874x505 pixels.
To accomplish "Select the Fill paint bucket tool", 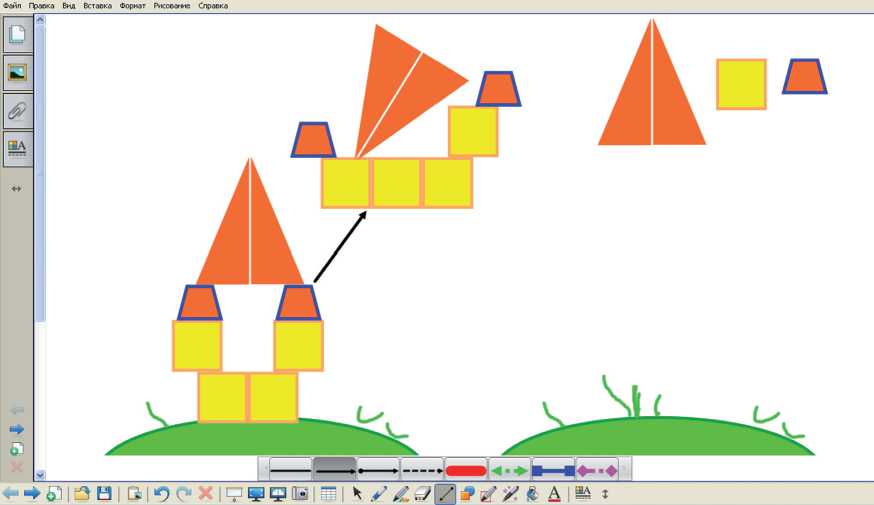I will pyautogui.click(x=532, y=494).
